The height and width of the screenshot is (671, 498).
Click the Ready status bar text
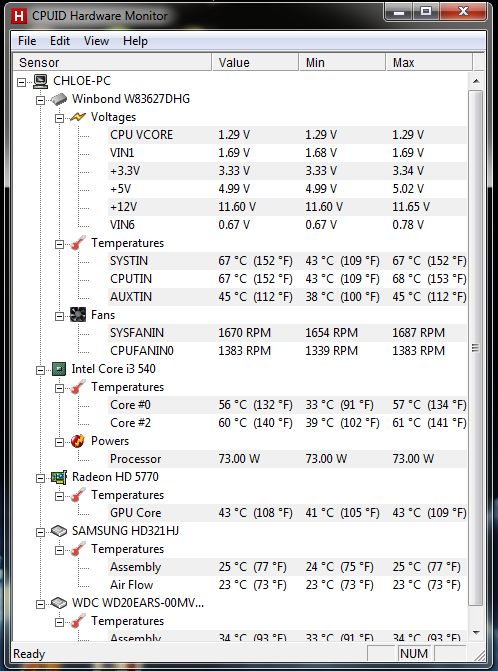29,654
